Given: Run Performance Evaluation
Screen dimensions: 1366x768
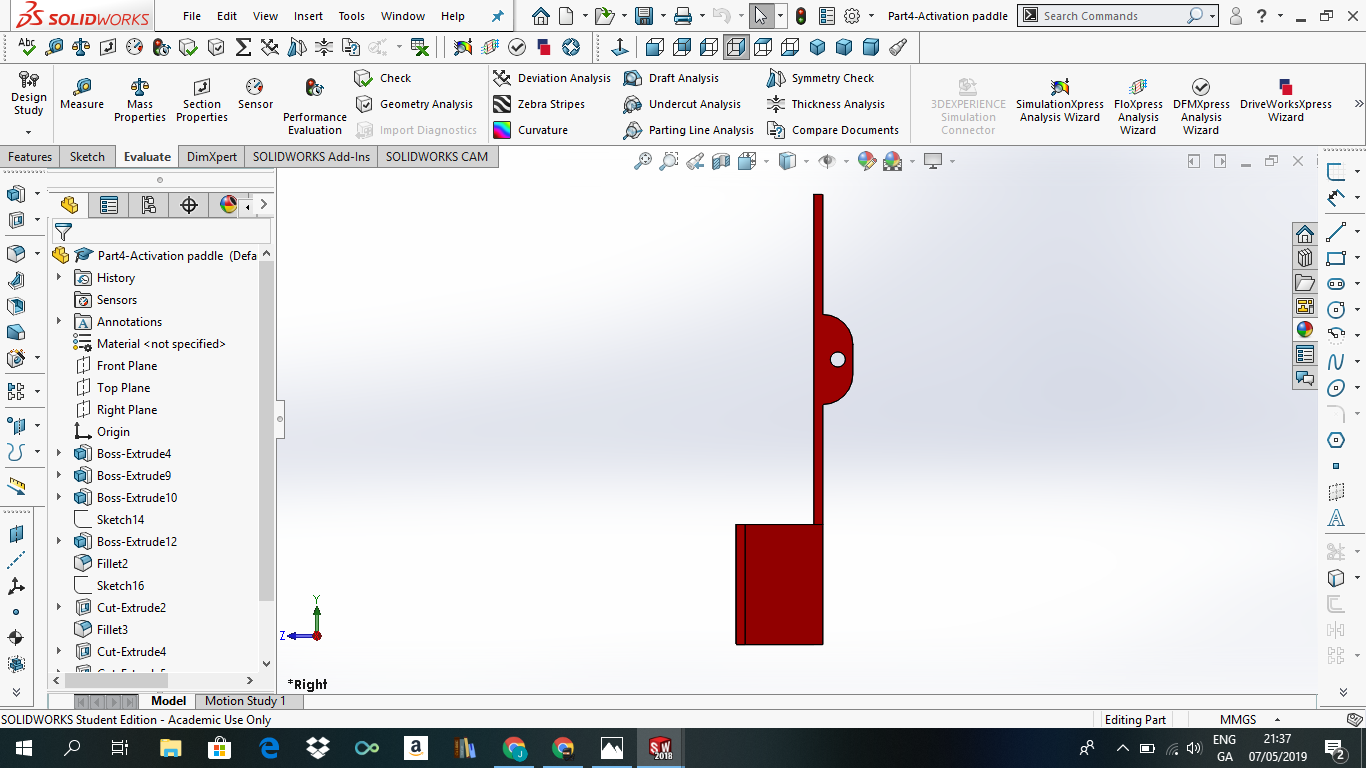Looking at the screenshot, I should (315, 106).
